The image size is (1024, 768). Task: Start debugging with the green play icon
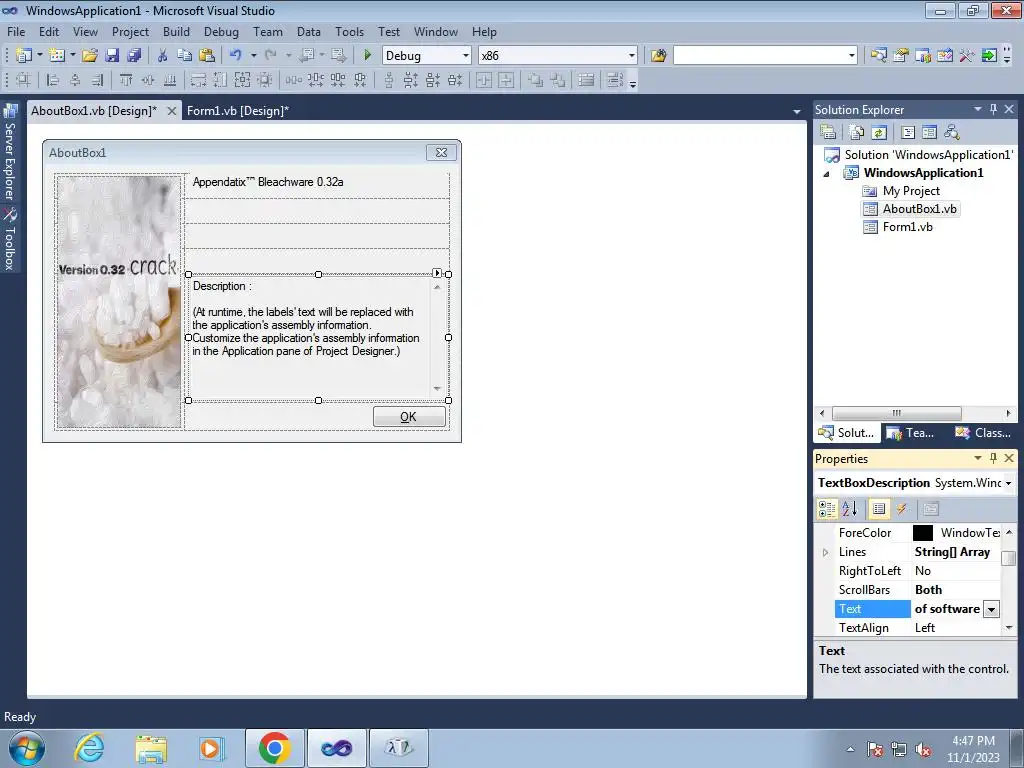tap(368, 56)
